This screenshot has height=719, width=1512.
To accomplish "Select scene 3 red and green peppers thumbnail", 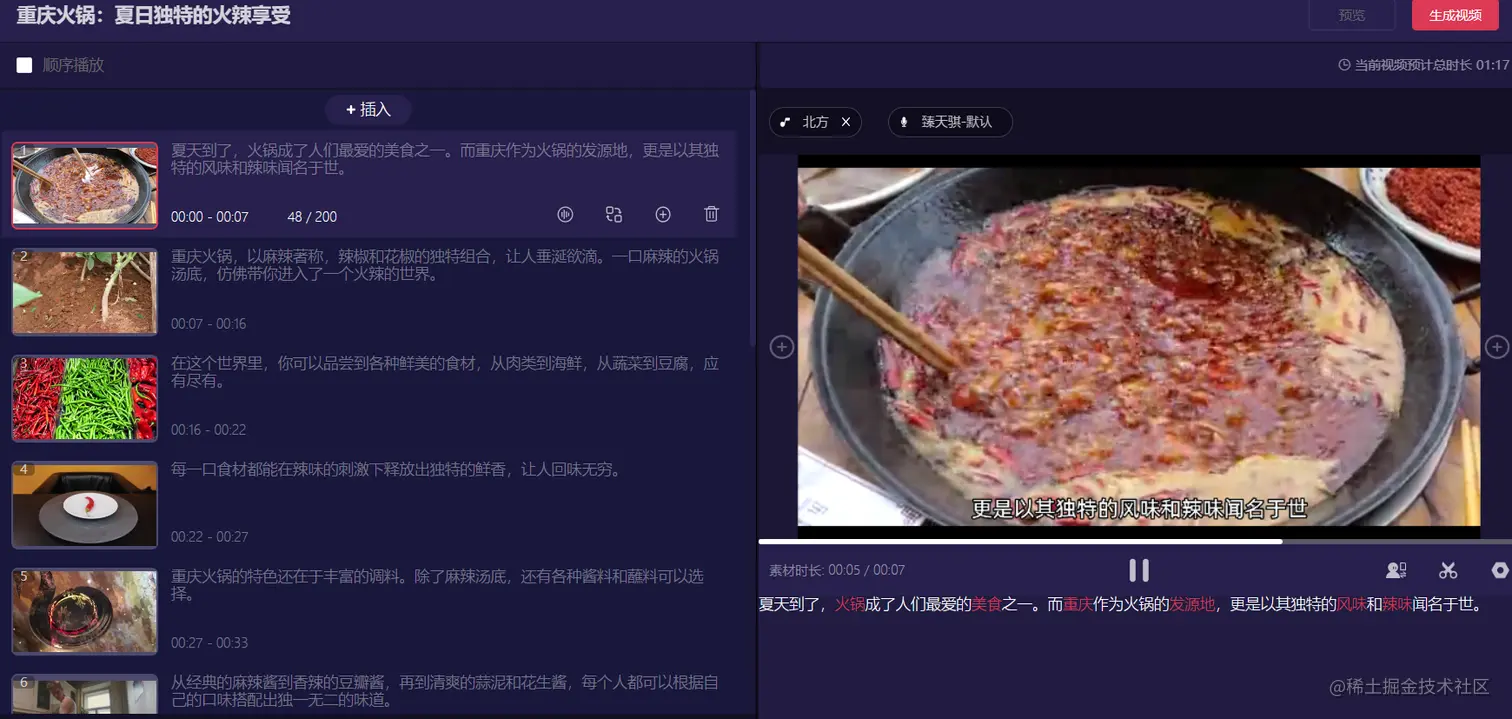I will point(85,398).
